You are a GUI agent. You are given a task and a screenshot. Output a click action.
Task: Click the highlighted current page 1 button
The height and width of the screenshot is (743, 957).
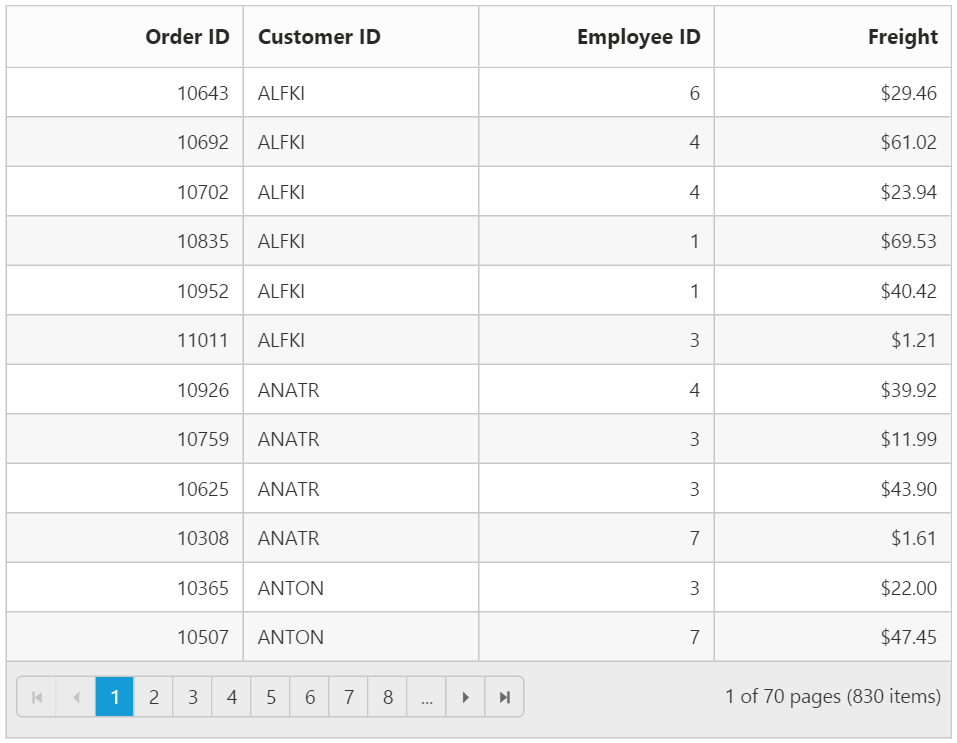point(115,697)
